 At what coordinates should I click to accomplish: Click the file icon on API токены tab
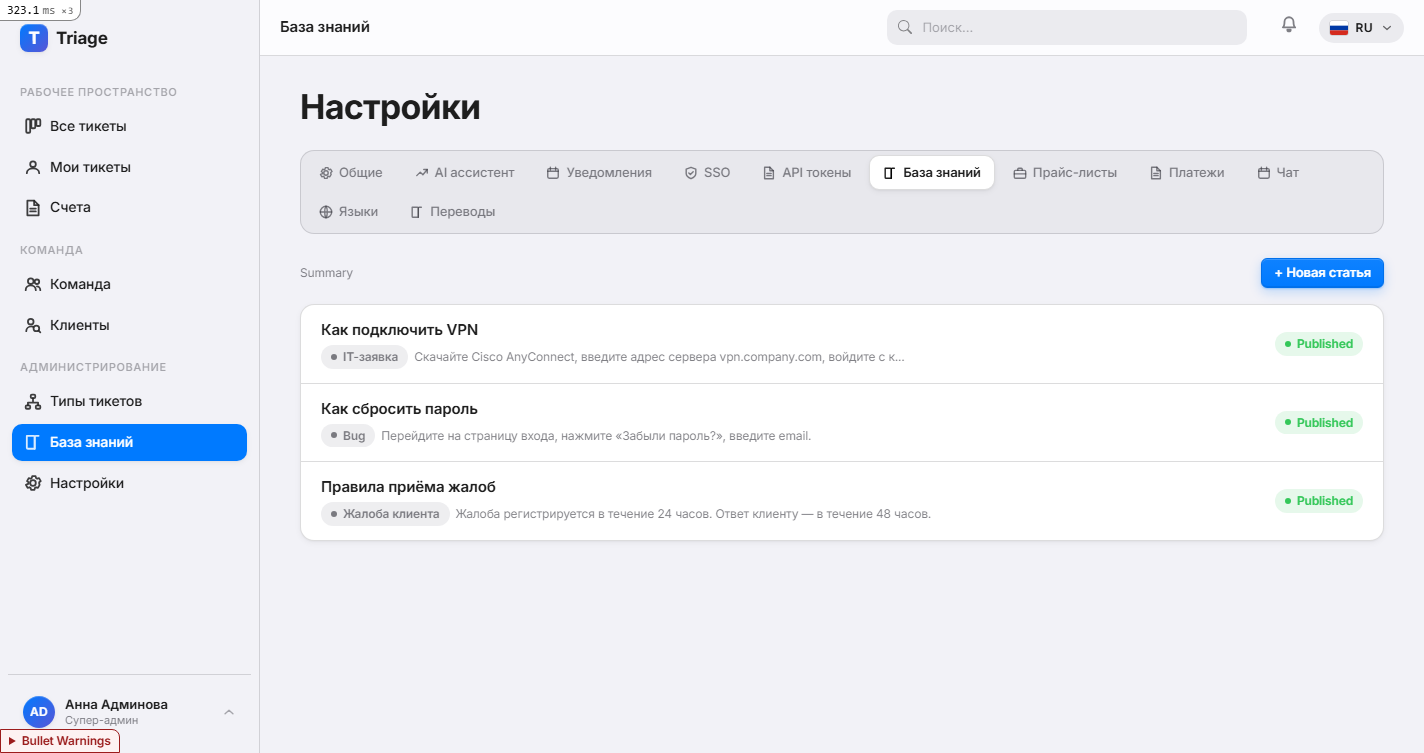pyautogui.click(x=769, y=173)
